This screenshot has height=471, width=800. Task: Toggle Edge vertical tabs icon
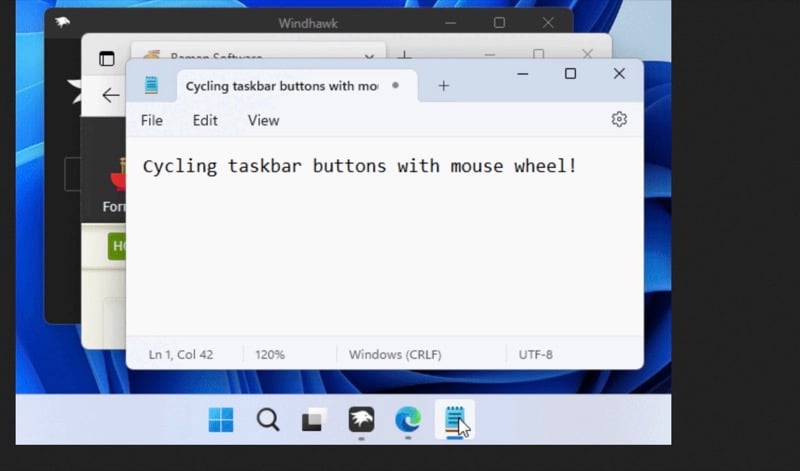[x=107, y=59]
